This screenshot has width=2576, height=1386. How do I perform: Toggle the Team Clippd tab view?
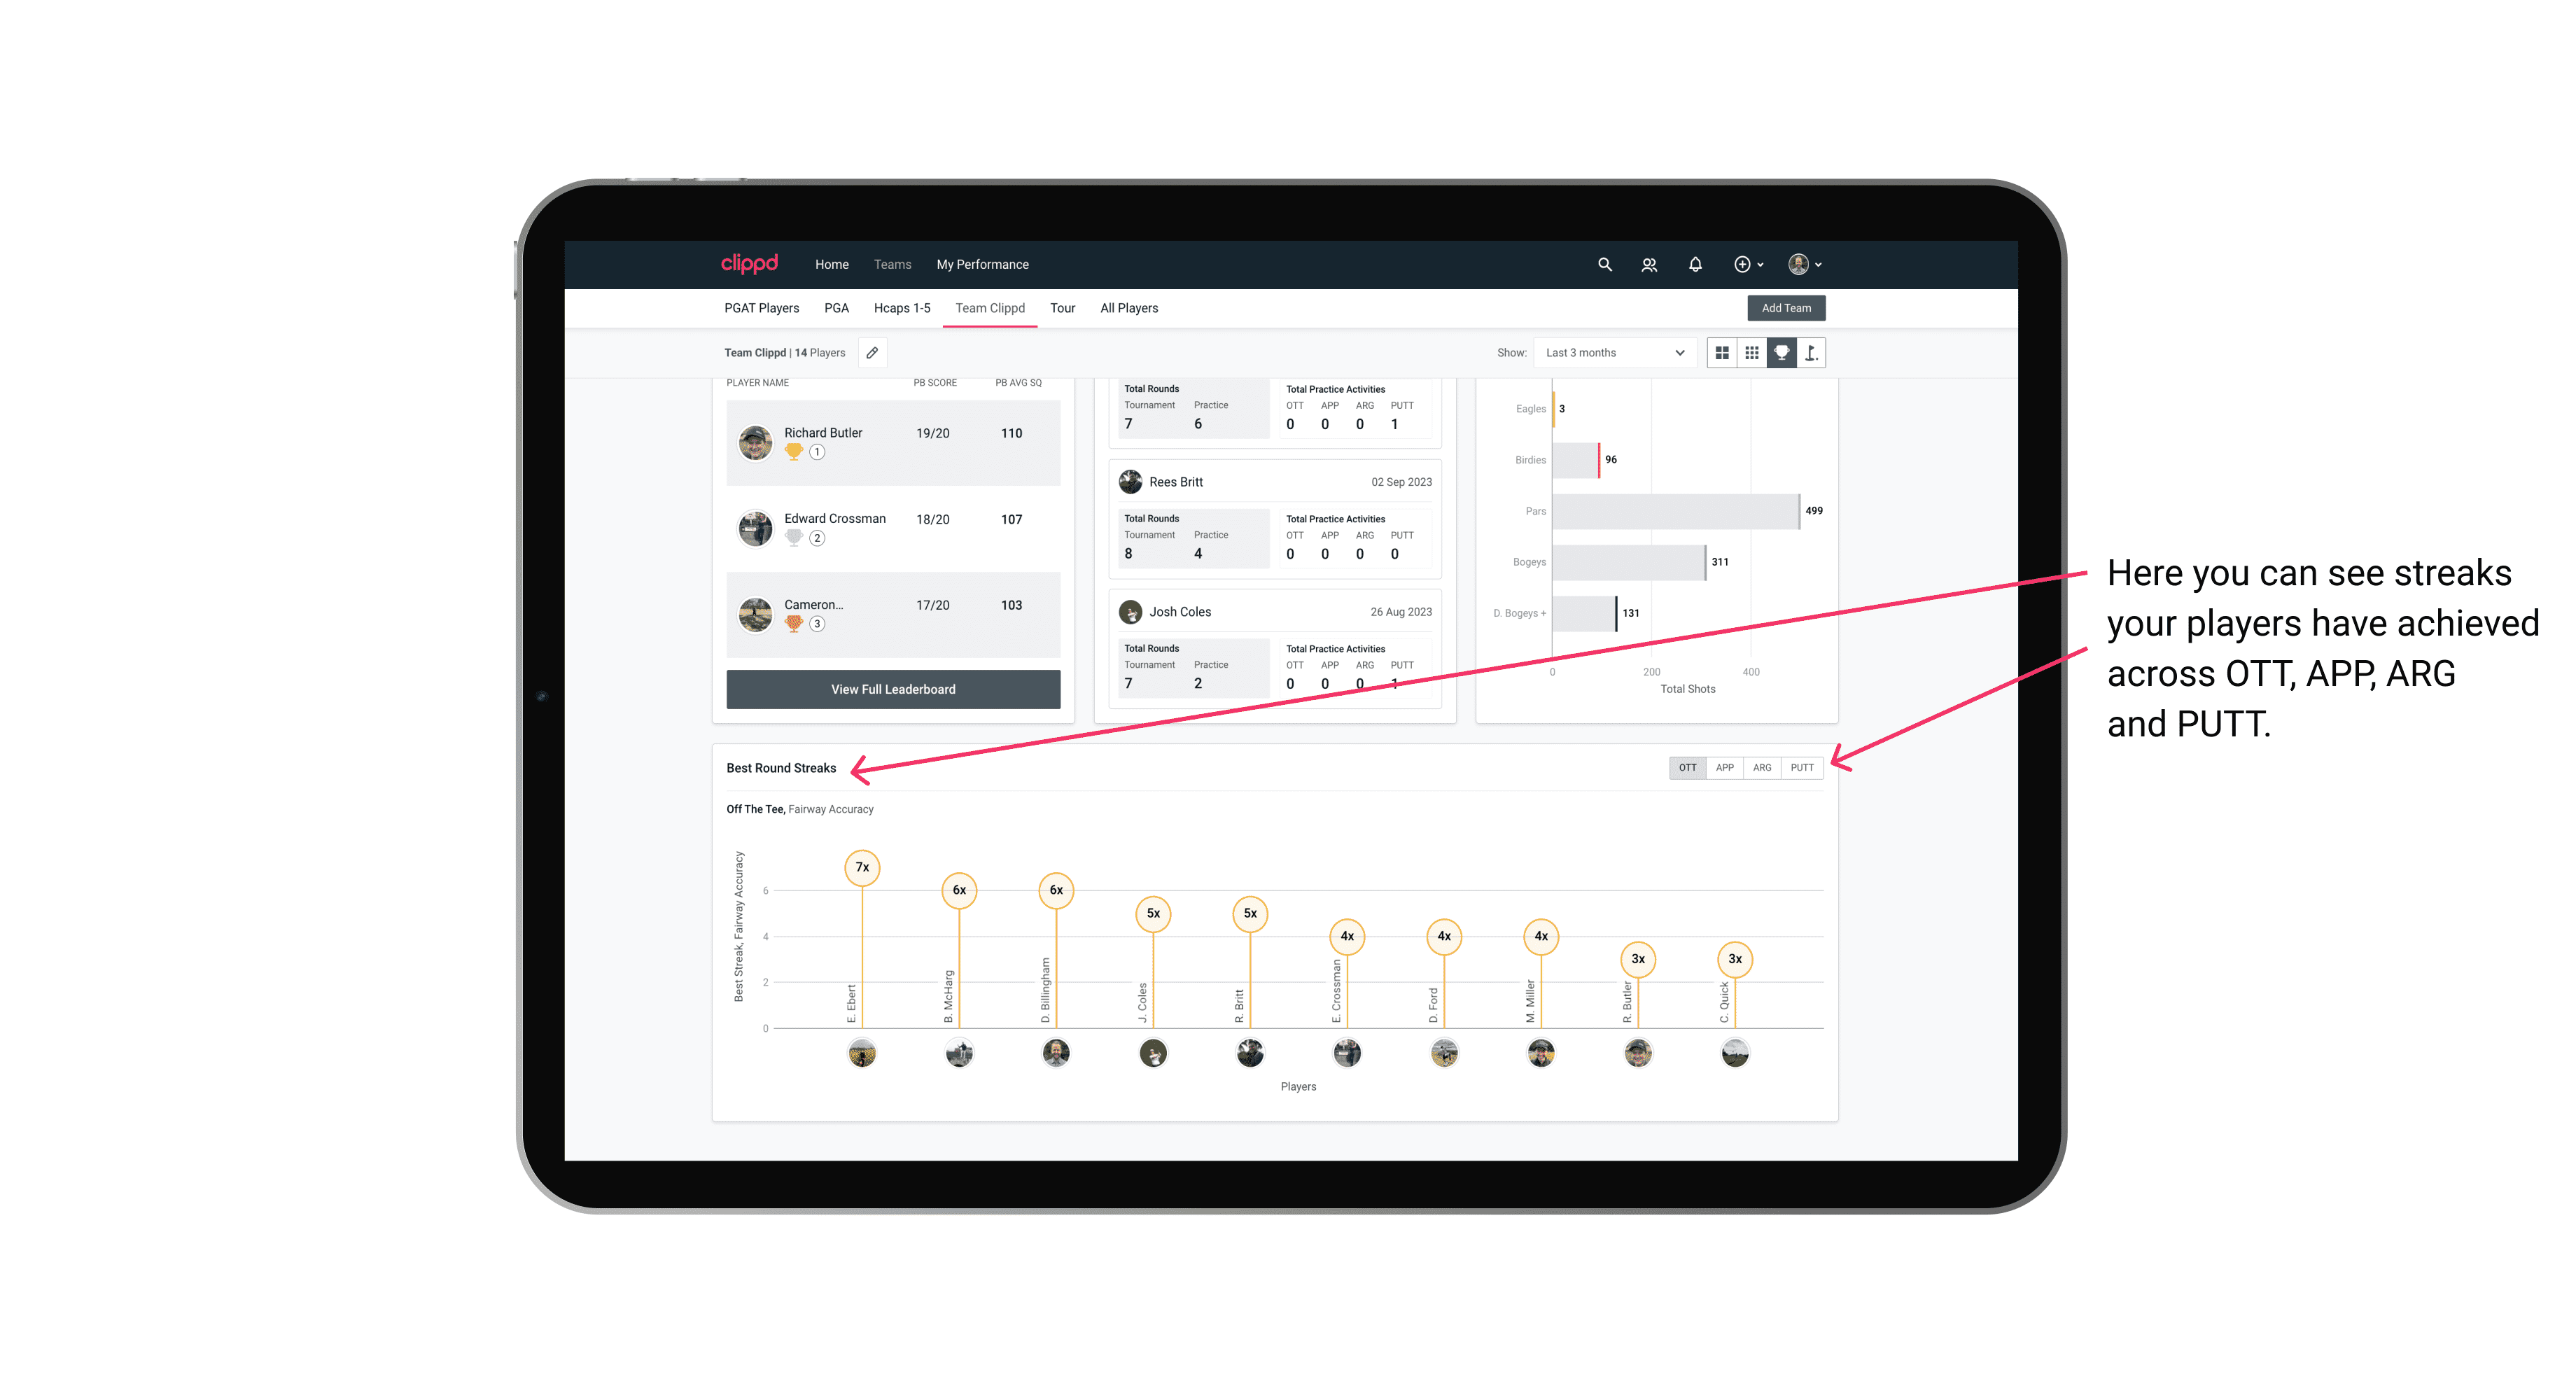988,309
